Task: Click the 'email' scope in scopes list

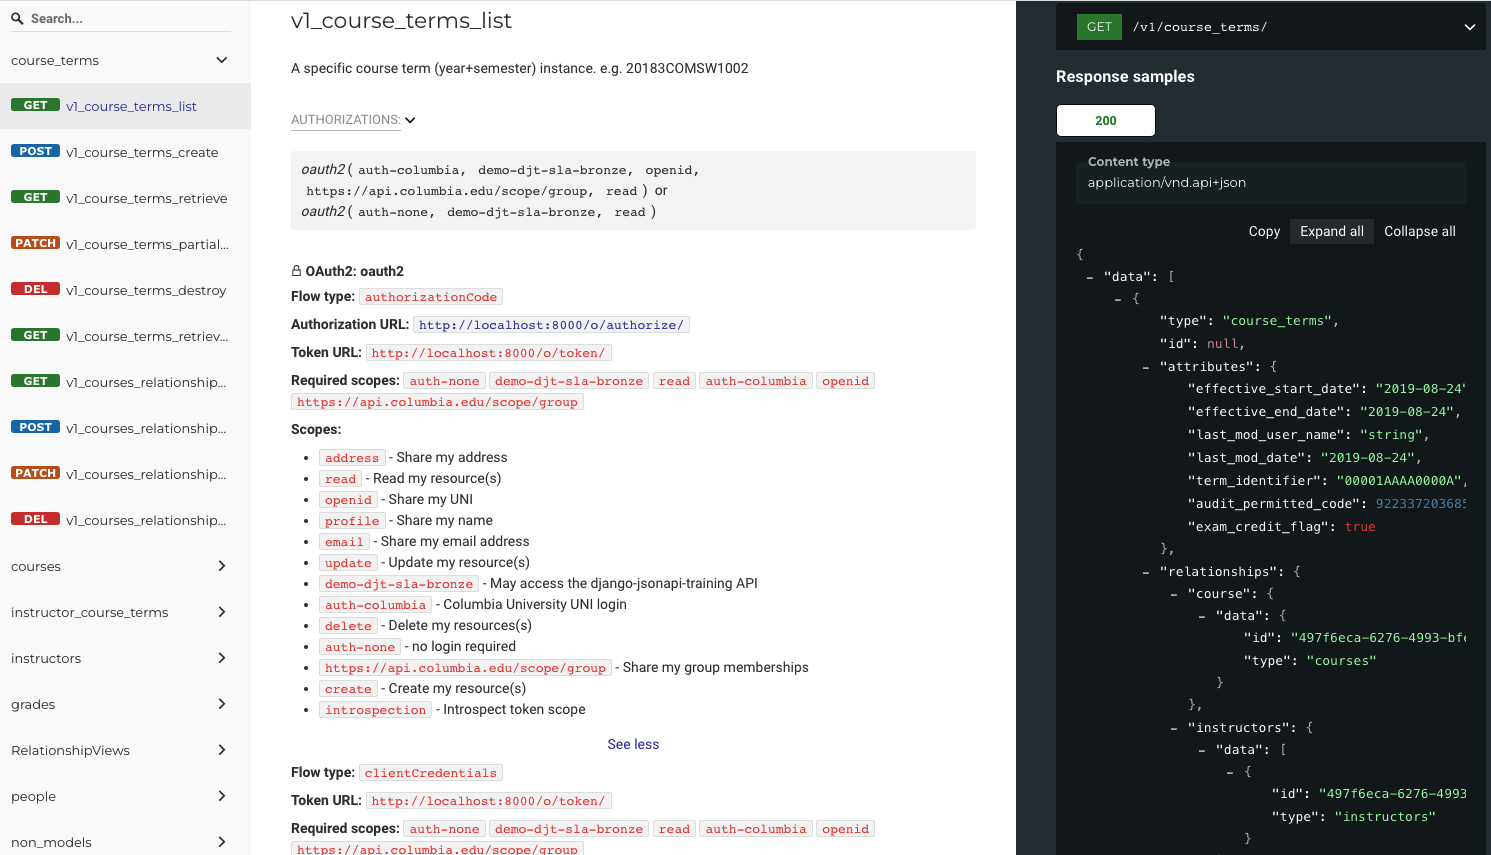Action: pyautogui.click(x=343, y=542)
